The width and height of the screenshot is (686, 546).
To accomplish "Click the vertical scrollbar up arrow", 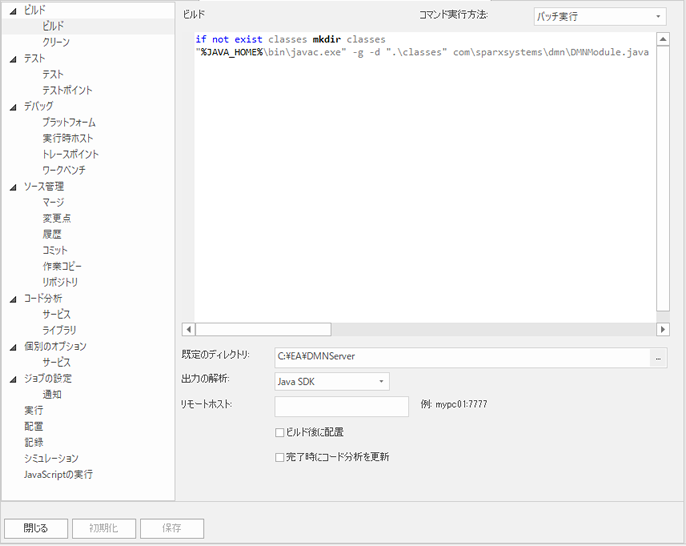I will tap(663, 40).
